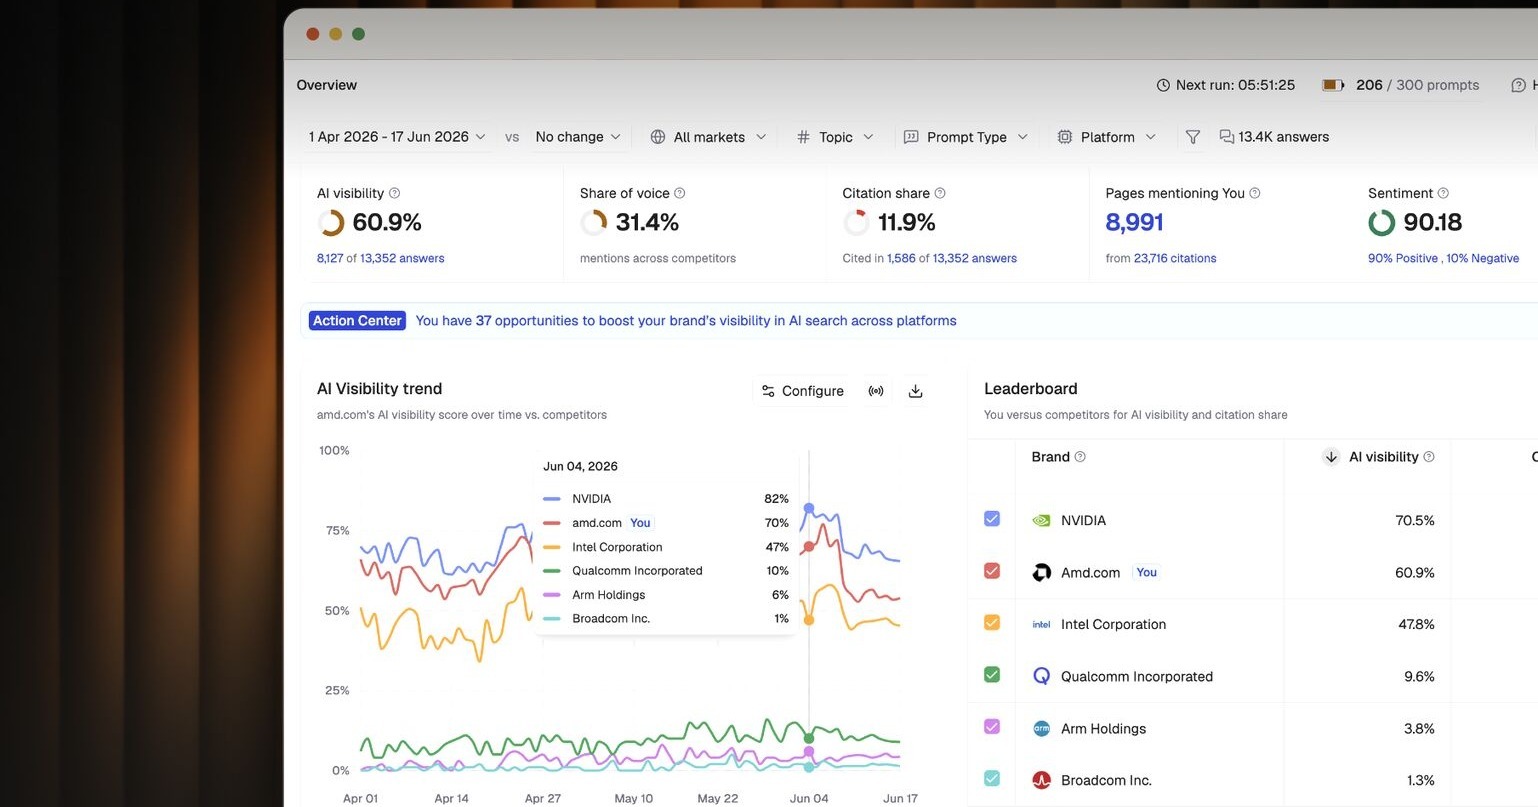This screenshot has height=807, width=1538.
Task: Click the hash icon in Topic filter
Action: (803, 137)
